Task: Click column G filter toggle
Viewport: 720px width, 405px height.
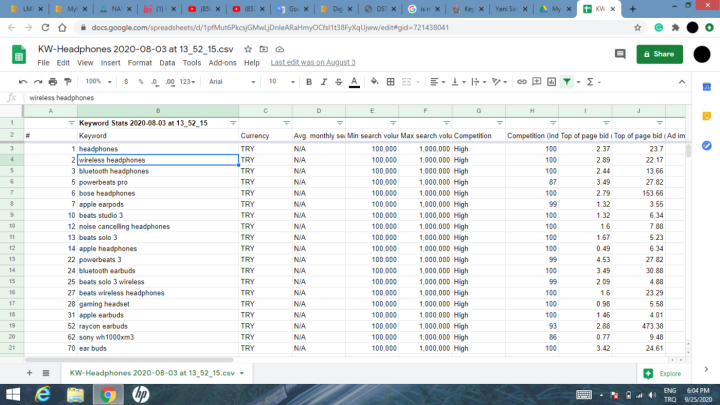Action: click(x=499, y=123)
